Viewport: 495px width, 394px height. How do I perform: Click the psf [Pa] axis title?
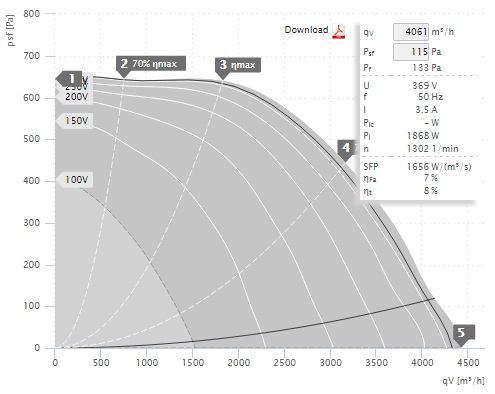tap(11, 30)
